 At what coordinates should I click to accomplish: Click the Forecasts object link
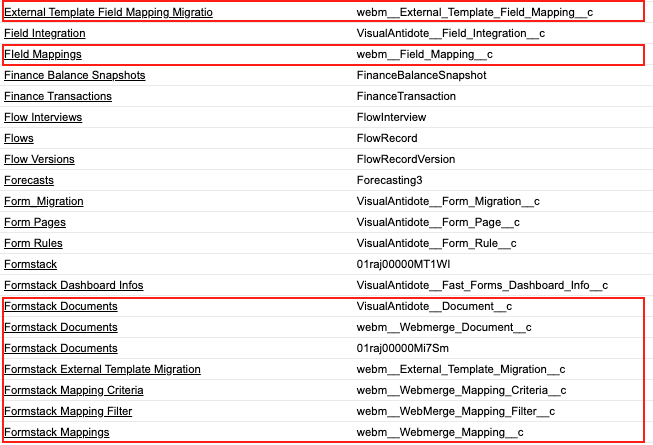tap(29, 180)
